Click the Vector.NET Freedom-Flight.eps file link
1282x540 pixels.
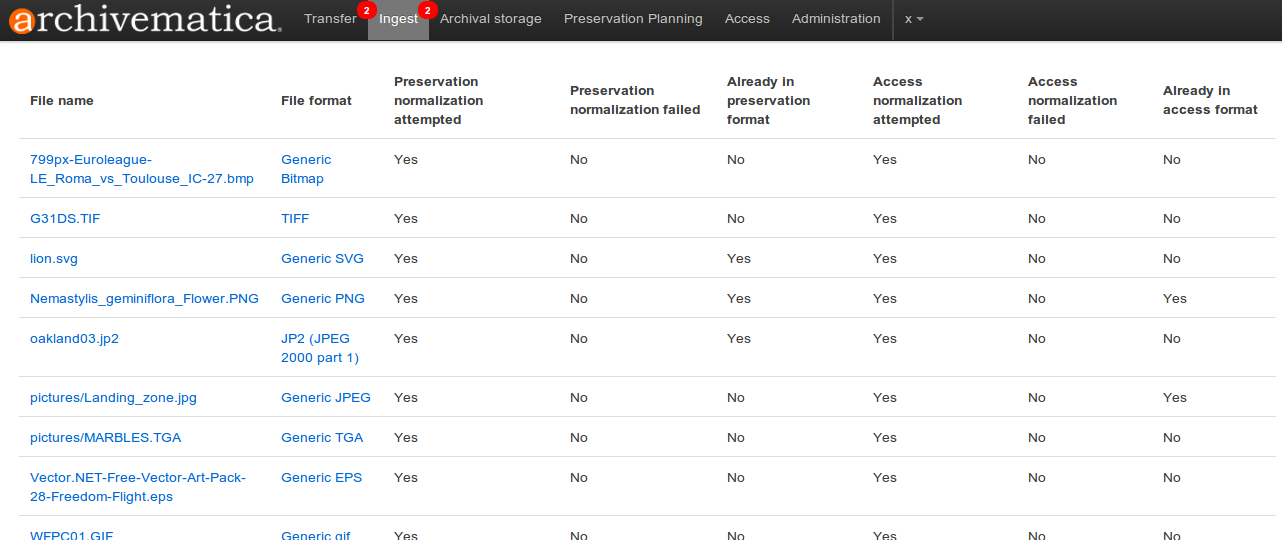point(137,487)
